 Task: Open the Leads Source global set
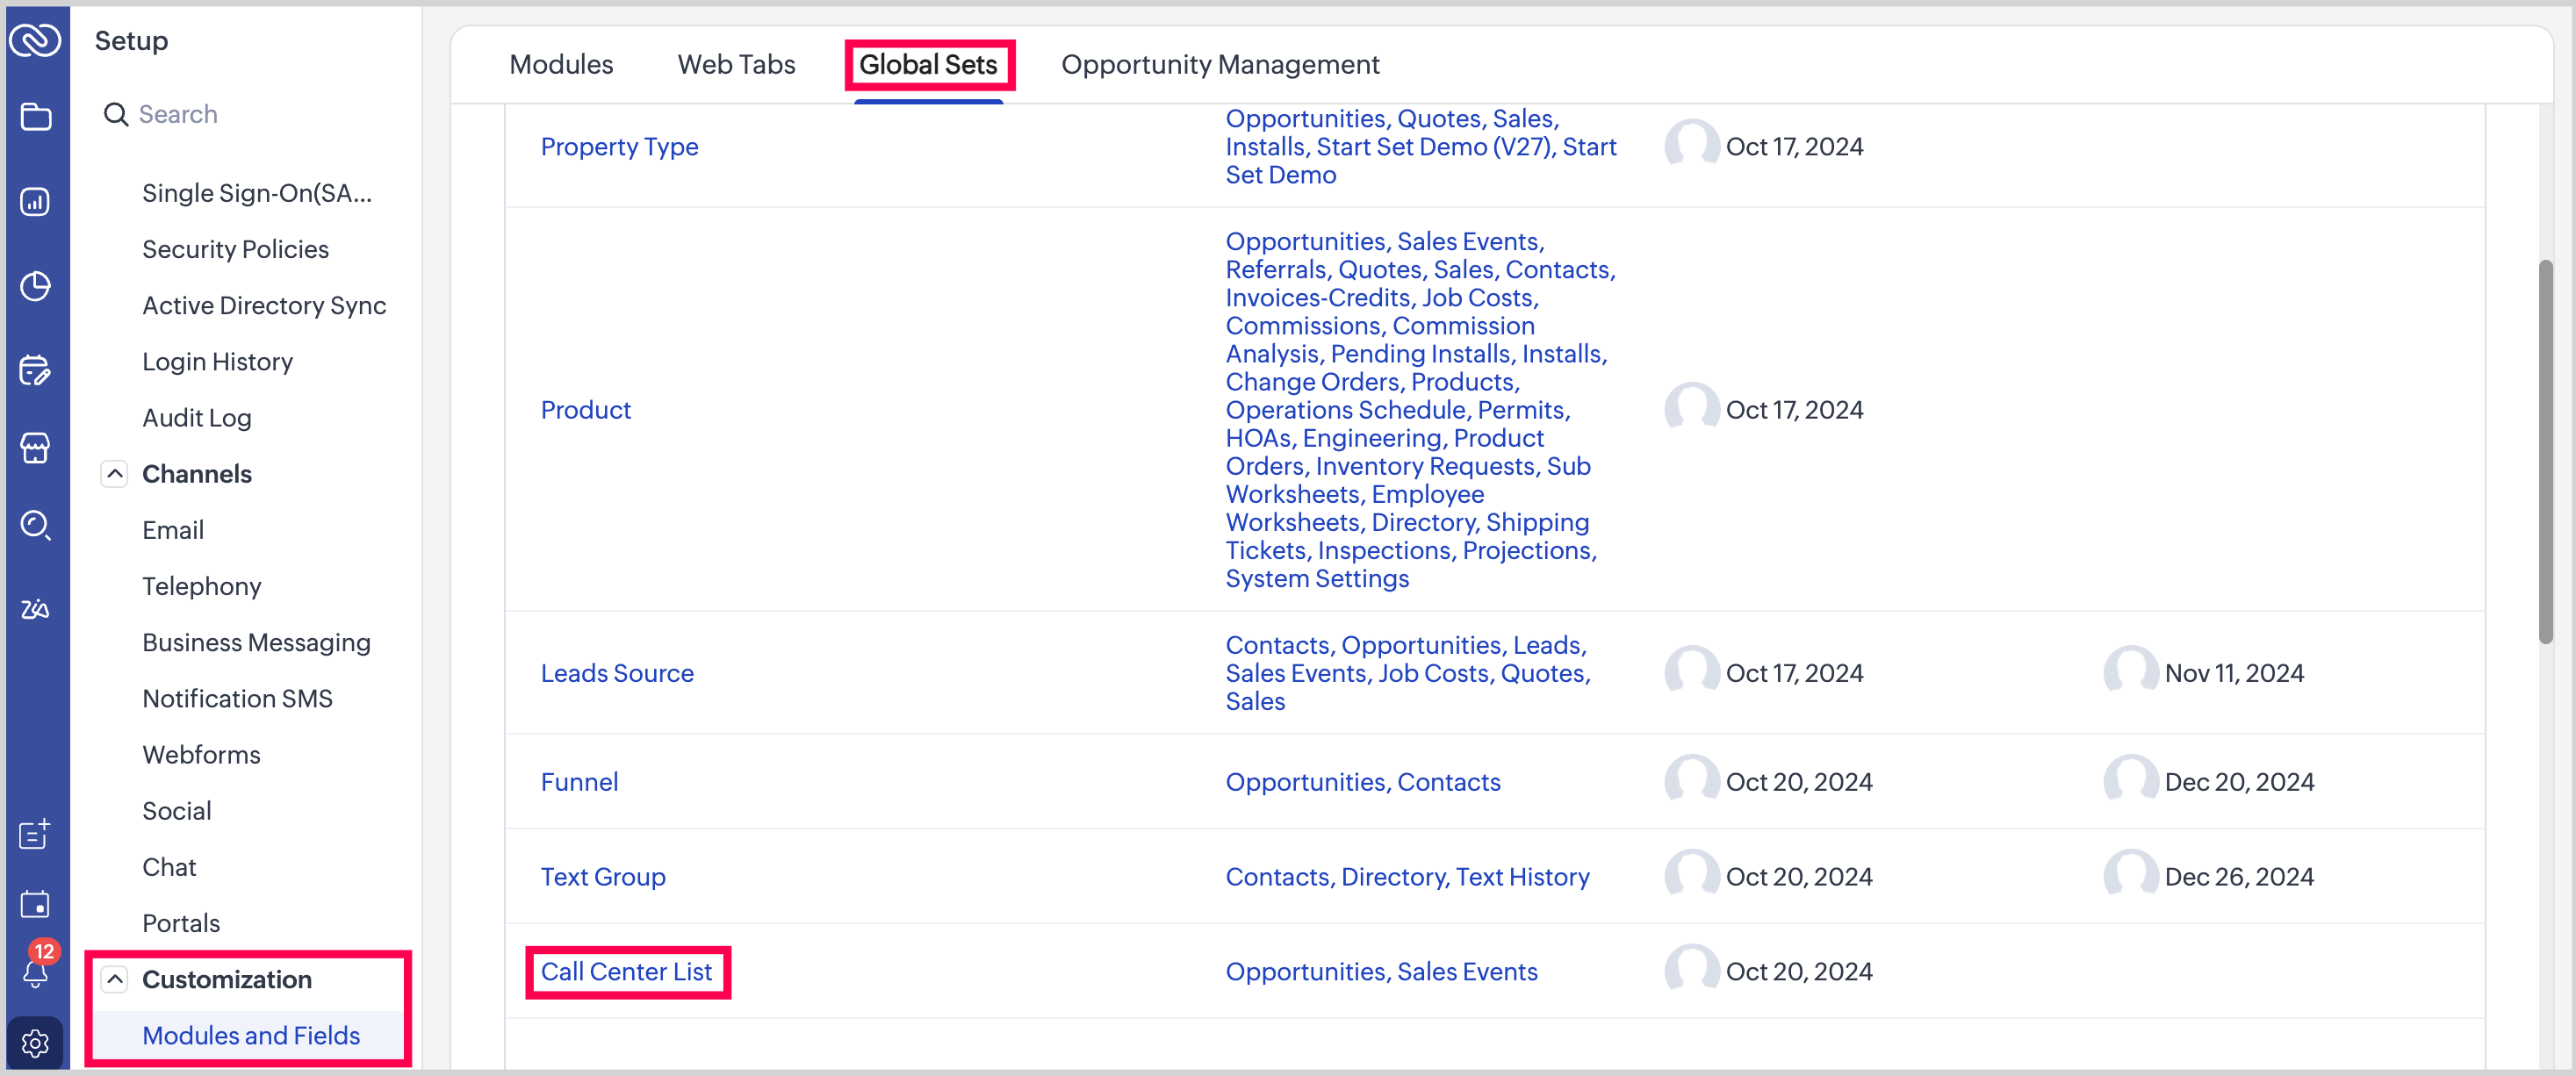(617, 673)
